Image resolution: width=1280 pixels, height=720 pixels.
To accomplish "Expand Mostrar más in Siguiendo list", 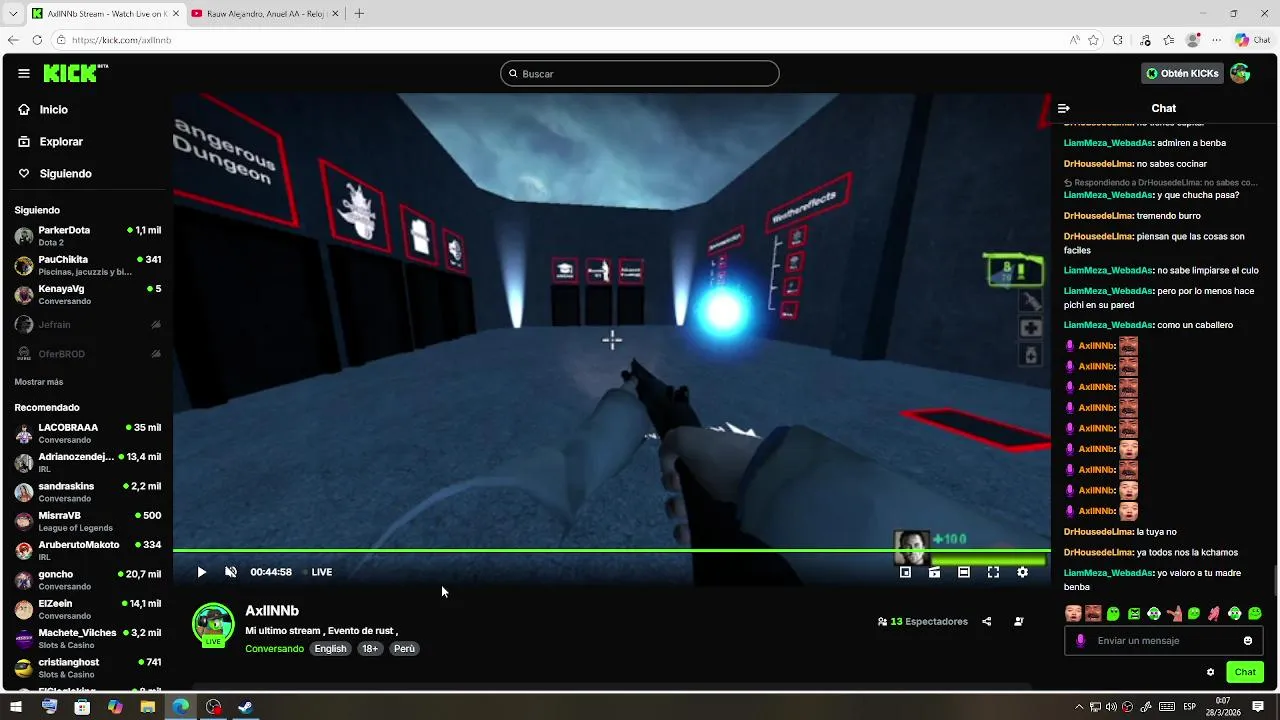I will point(39,382).
